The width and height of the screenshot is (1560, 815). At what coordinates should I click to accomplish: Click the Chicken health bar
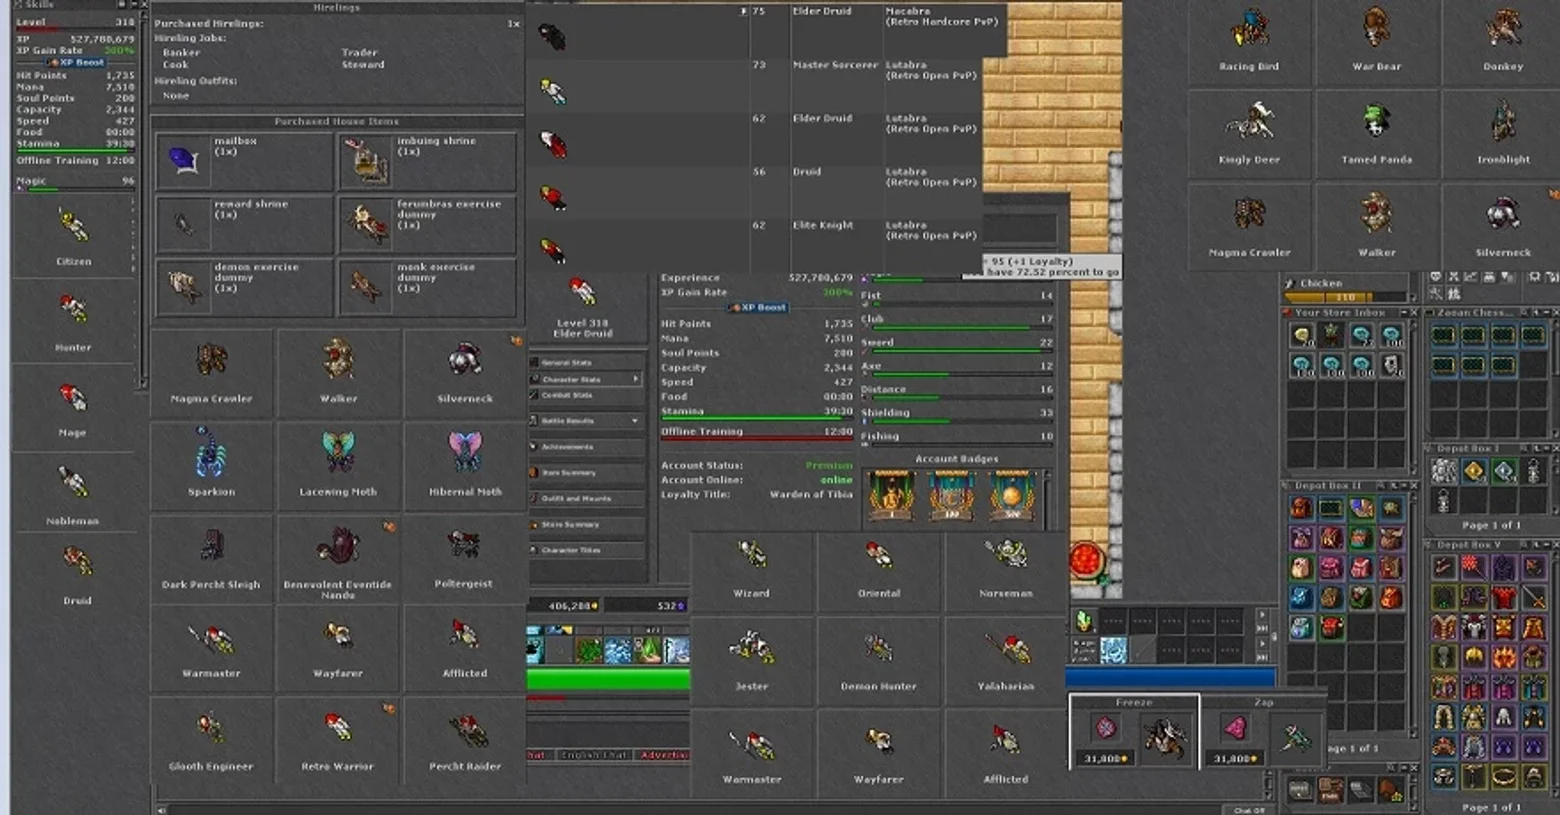pyautogui.click(x=1346, y=297)
